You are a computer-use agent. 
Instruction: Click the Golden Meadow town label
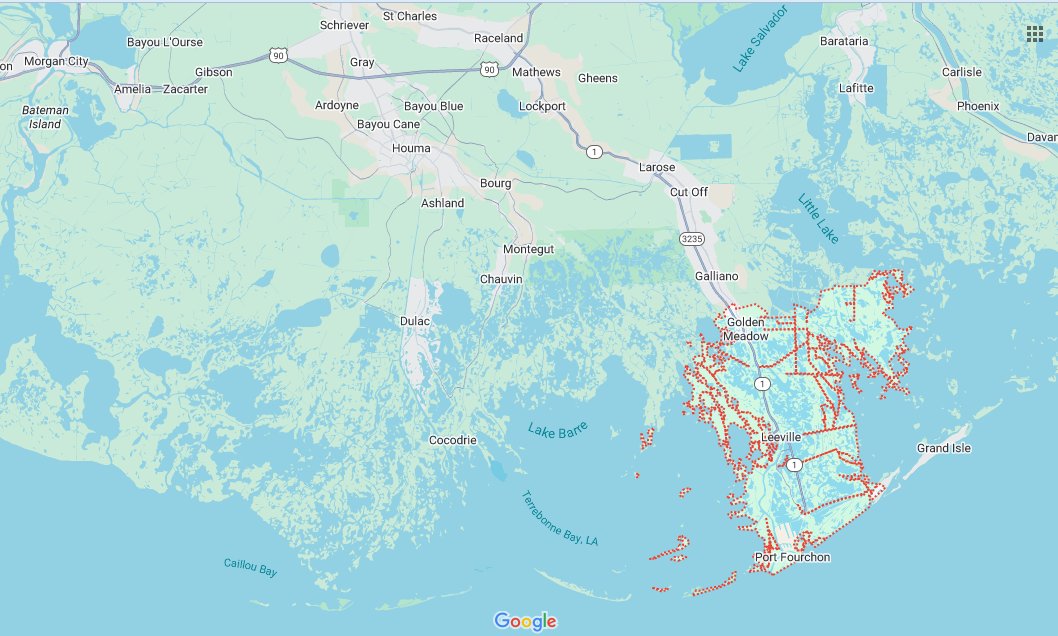point(746,329)
